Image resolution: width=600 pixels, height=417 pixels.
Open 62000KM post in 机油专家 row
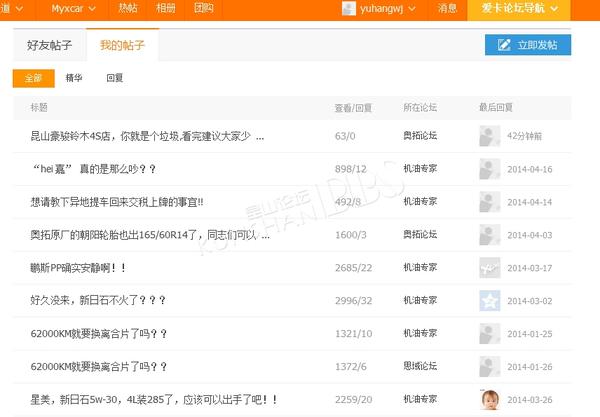click(99, 334)
